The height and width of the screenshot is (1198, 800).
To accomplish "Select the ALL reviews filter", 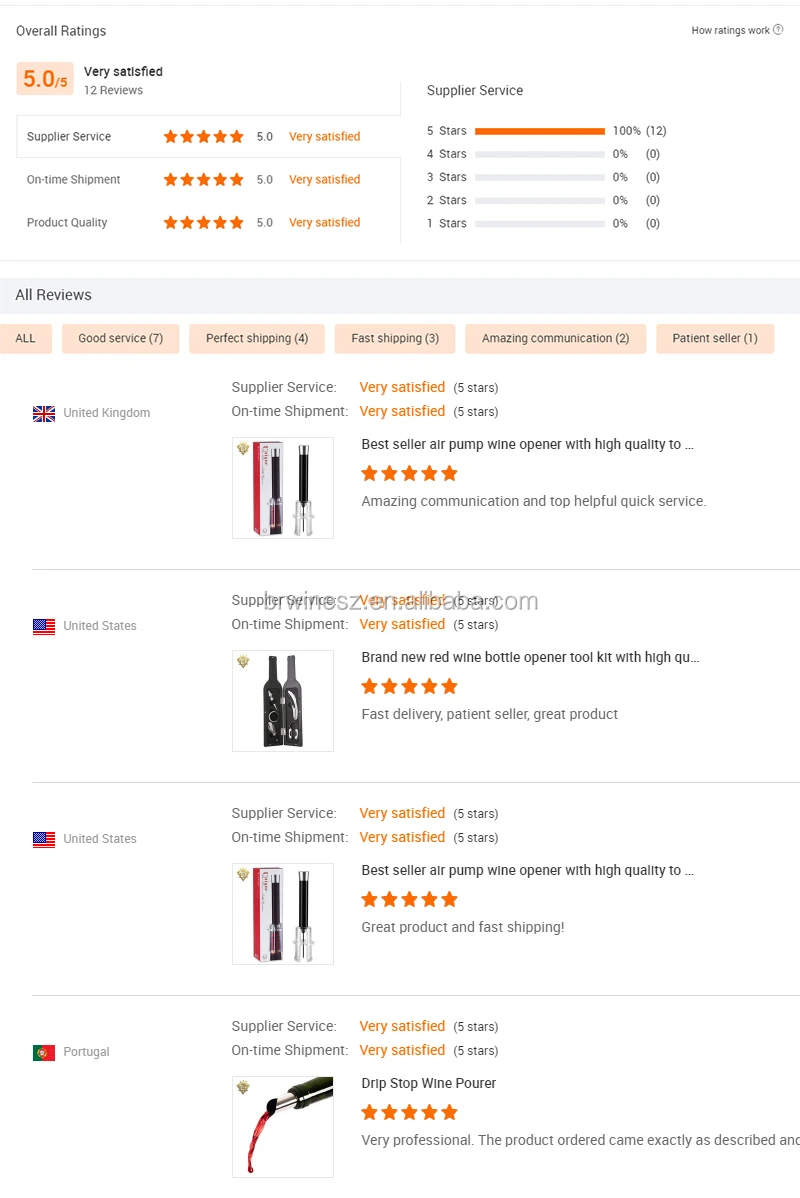I will tap(26, 338).
